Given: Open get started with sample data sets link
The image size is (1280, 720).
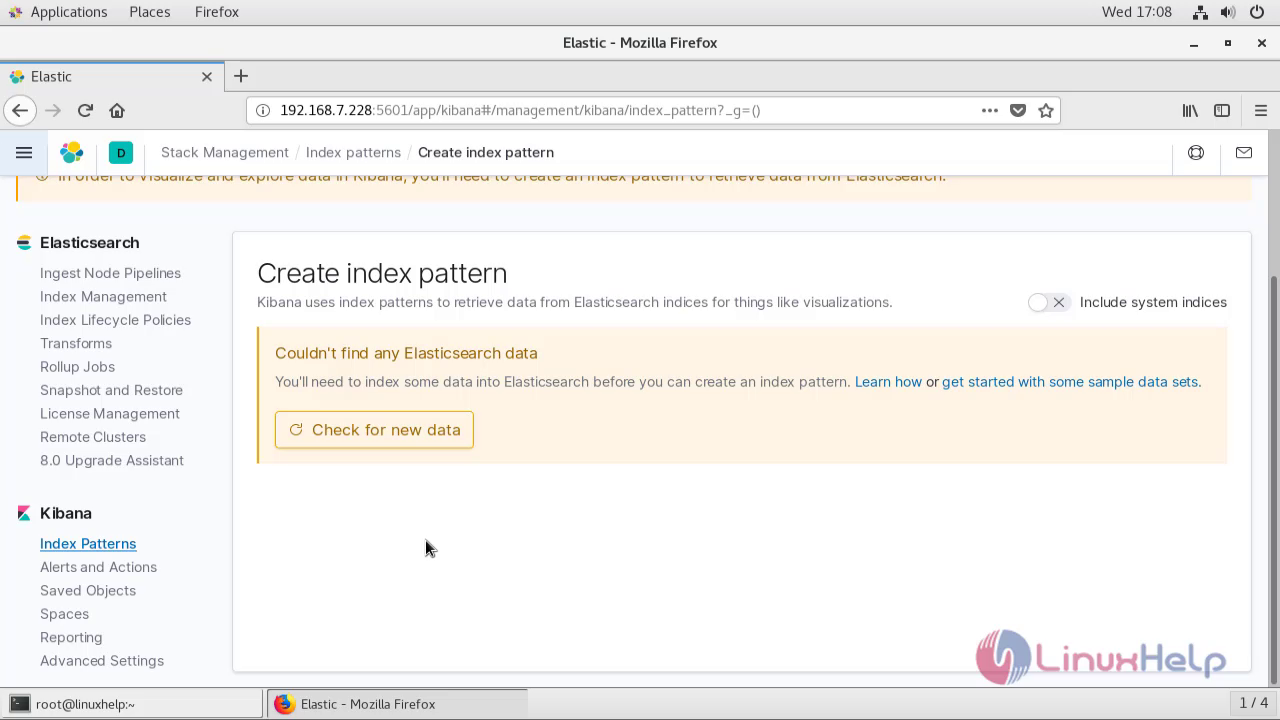Looking at the screenshot, I should coord(1070,382).
